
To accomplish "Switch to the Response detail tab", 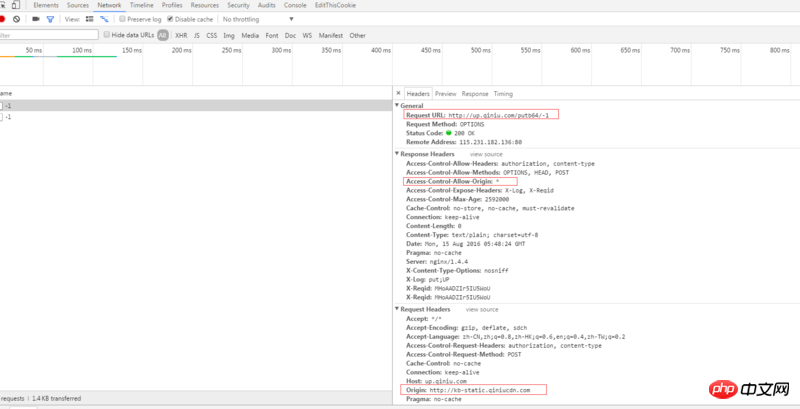I will (475, 94).
